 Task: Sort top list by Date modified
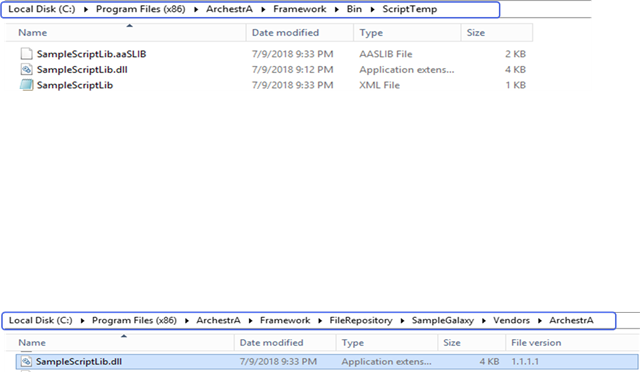[x=300, y=33]
